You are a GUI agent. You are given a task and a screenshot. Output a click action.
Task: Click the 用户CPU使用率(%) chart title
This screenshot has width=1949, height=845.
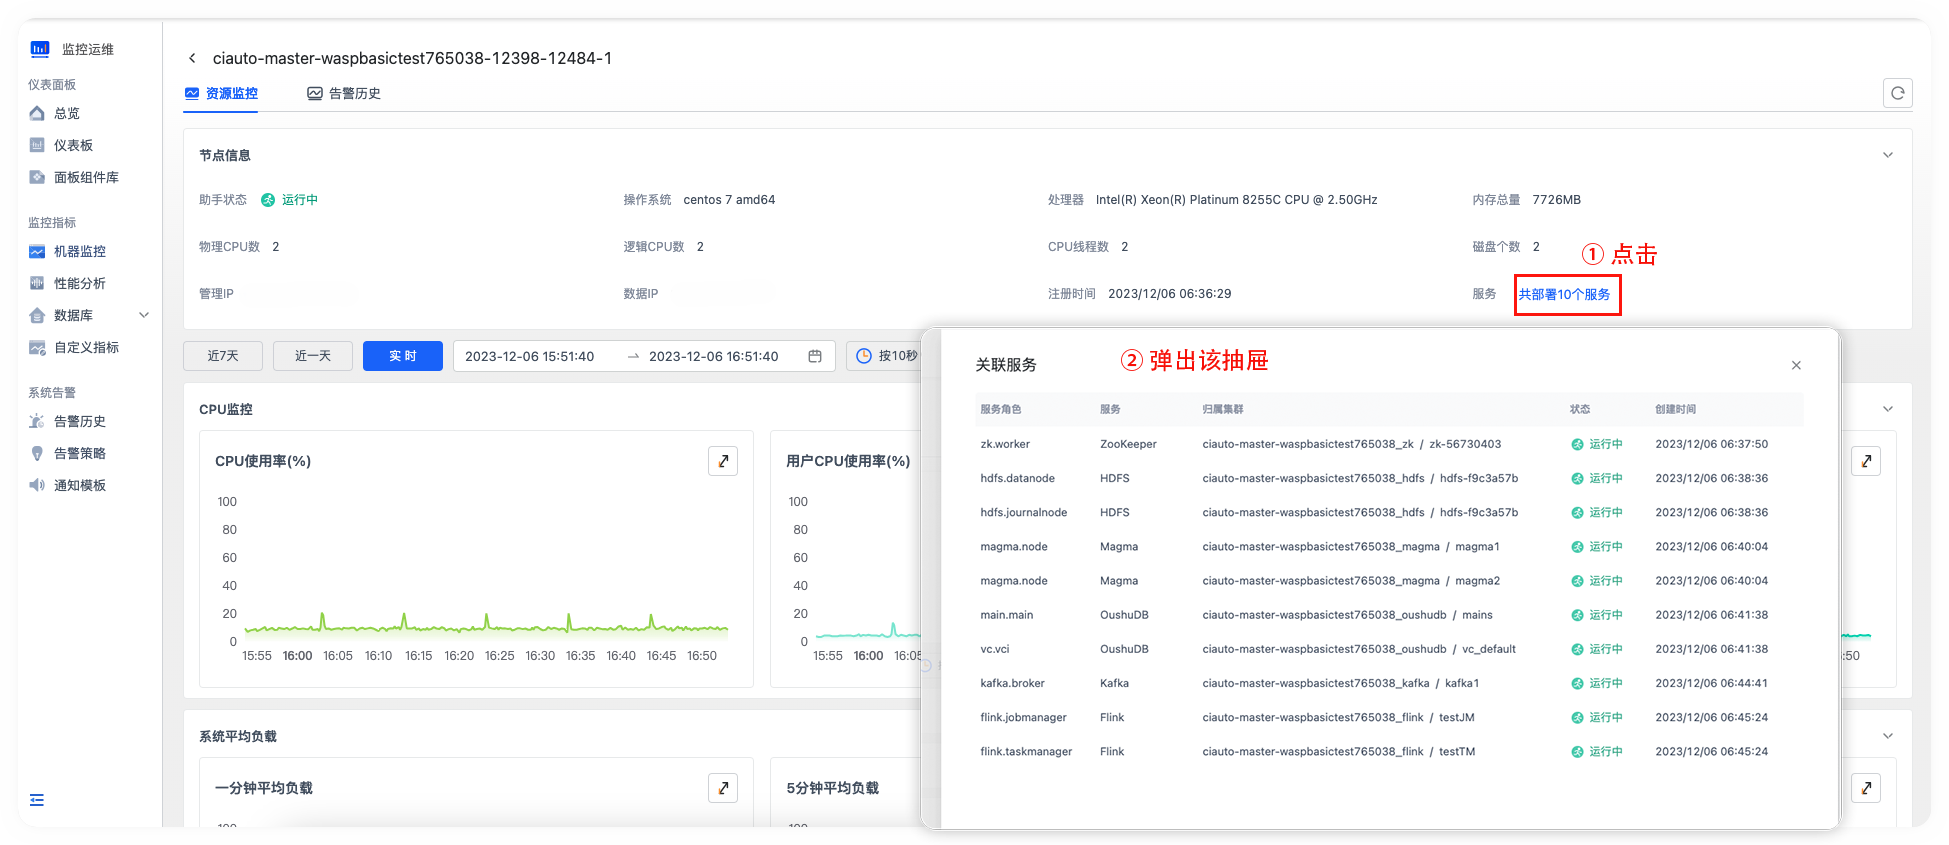pyautogui.click(x=848, y=461)
